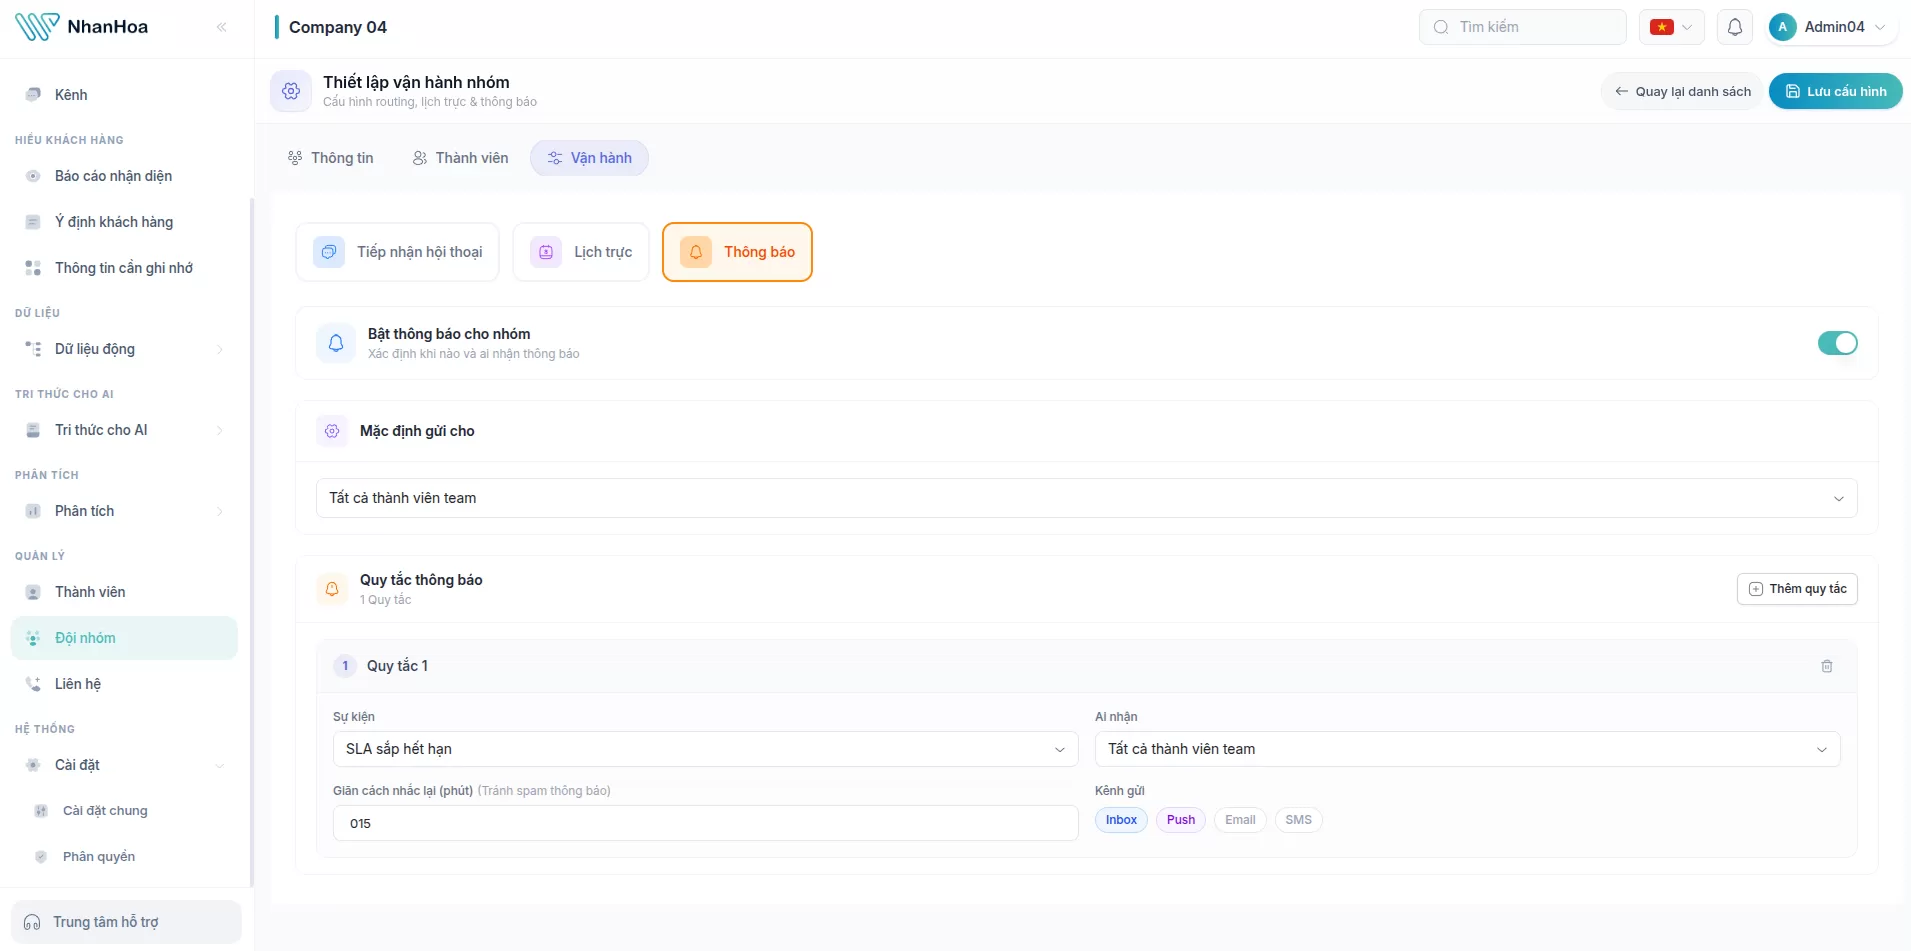
Task: Expand Dữ liệu động submenu
Action: [220, 349]
